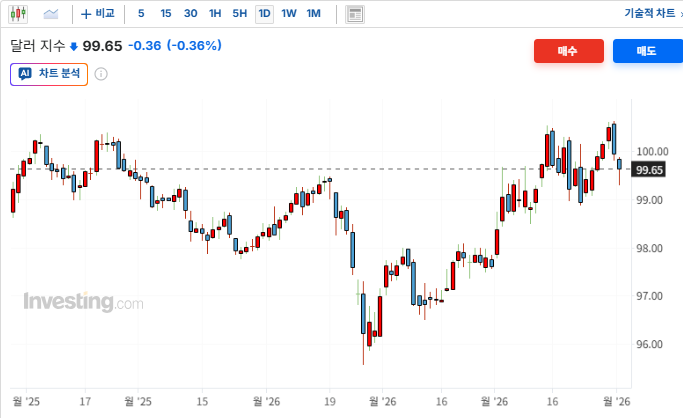Click the red 매수 buy button
Image resolution: width=683 pixels, height=418 pixels.
click(x=569, y=51)
